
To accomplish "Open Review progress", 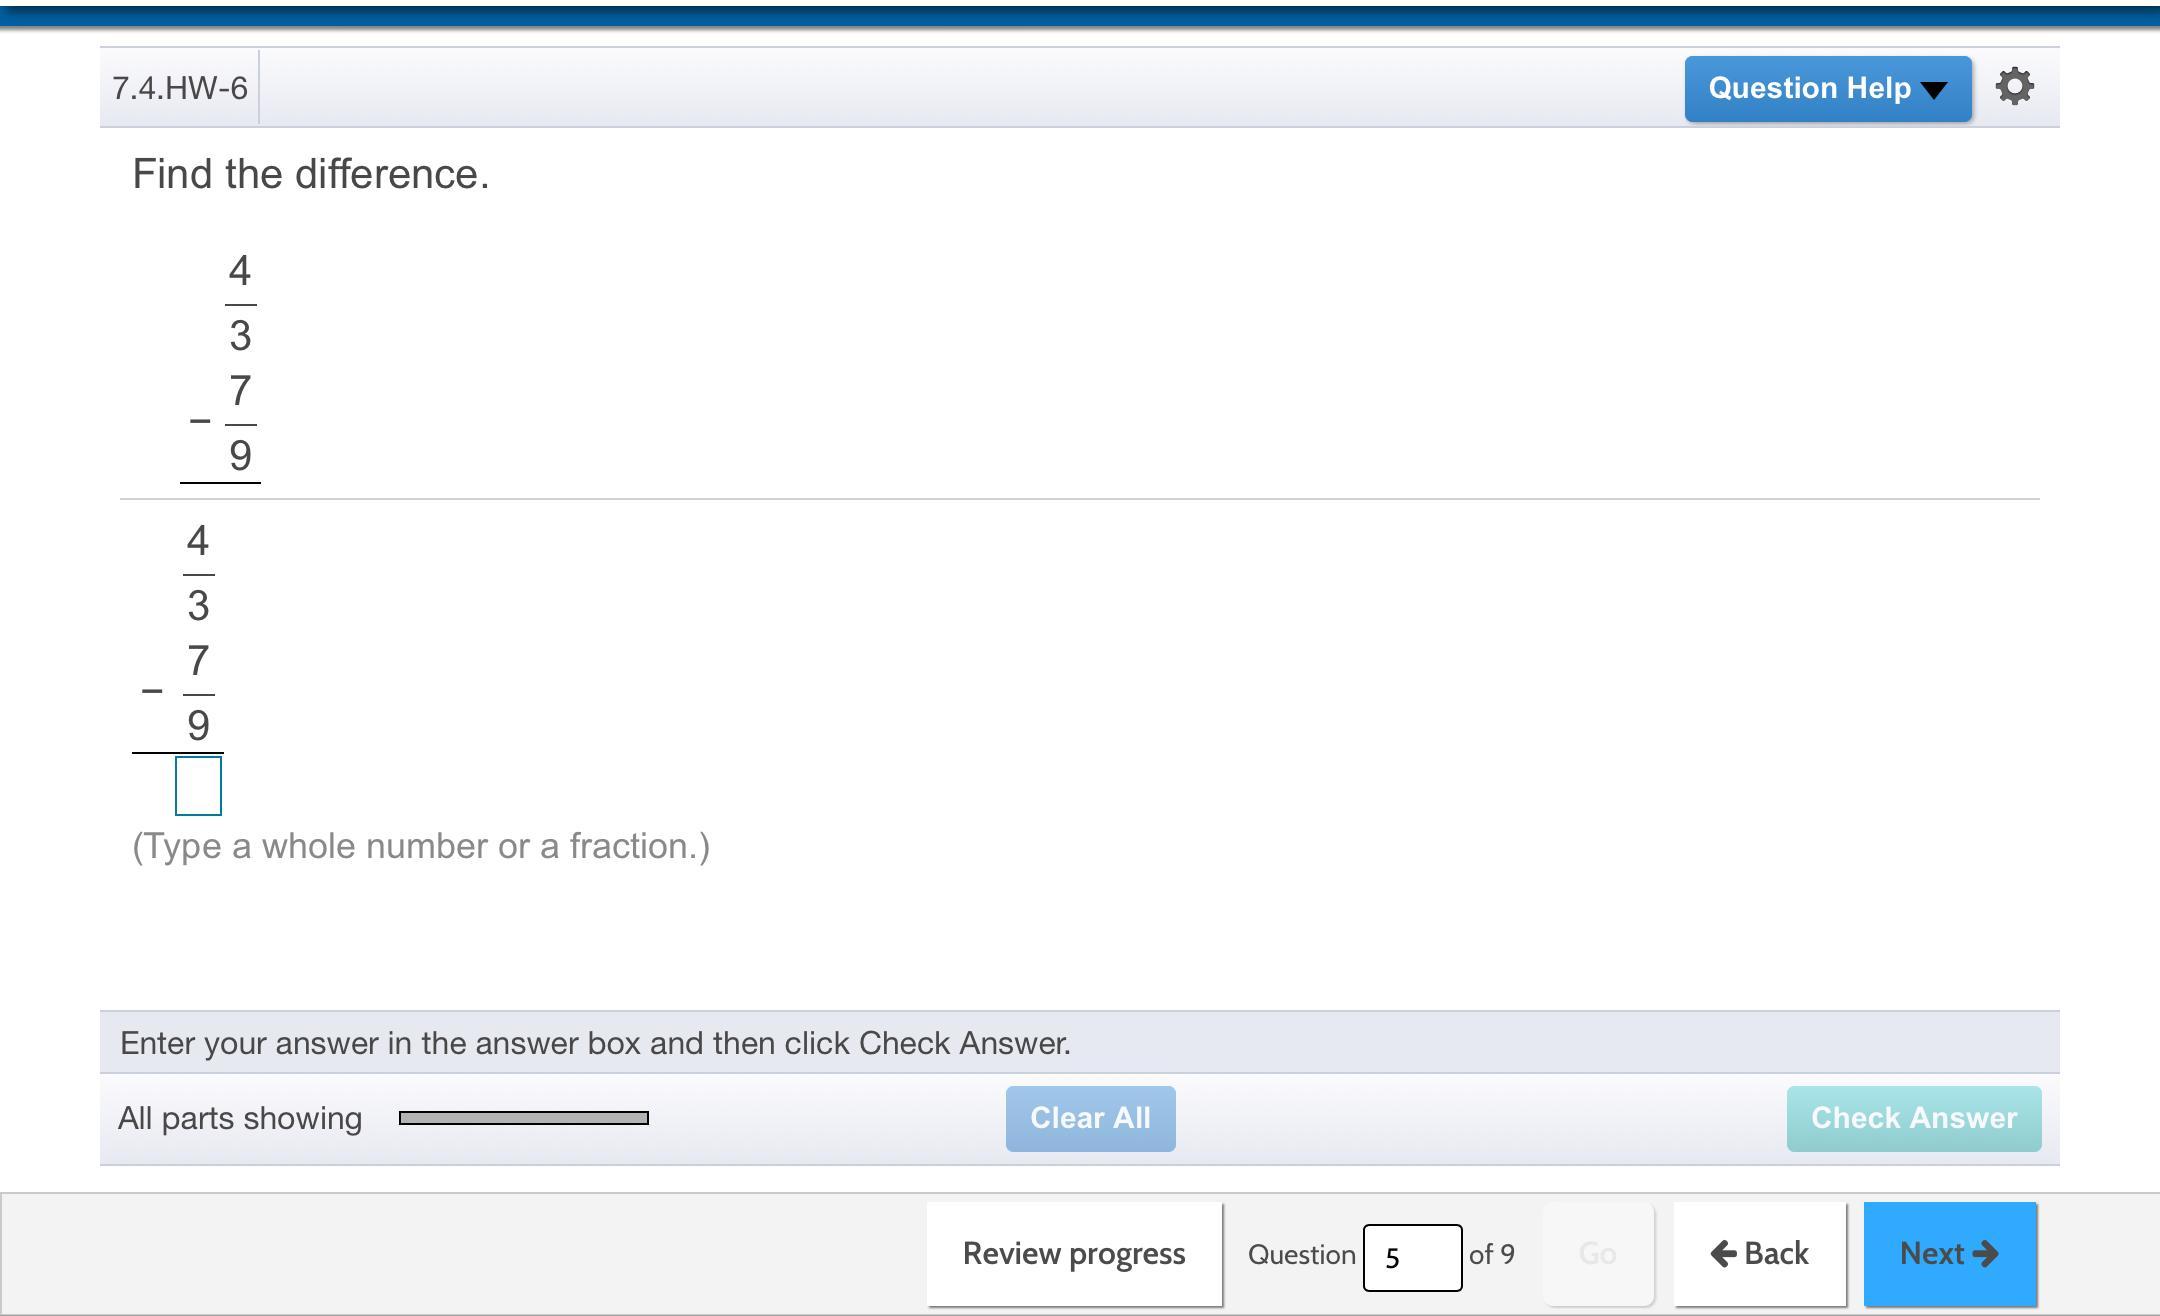I will 1074,1254.
